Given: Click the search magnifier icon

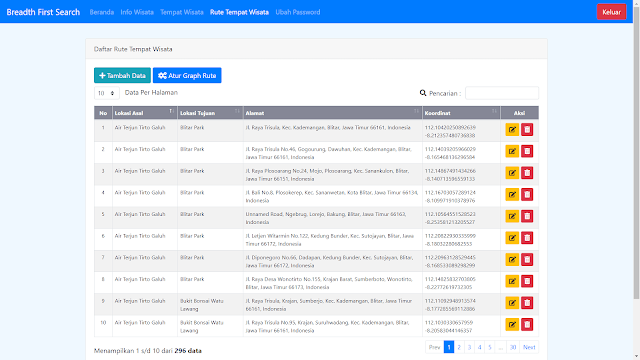Looking at the screenshot, I should click(423, 93).
